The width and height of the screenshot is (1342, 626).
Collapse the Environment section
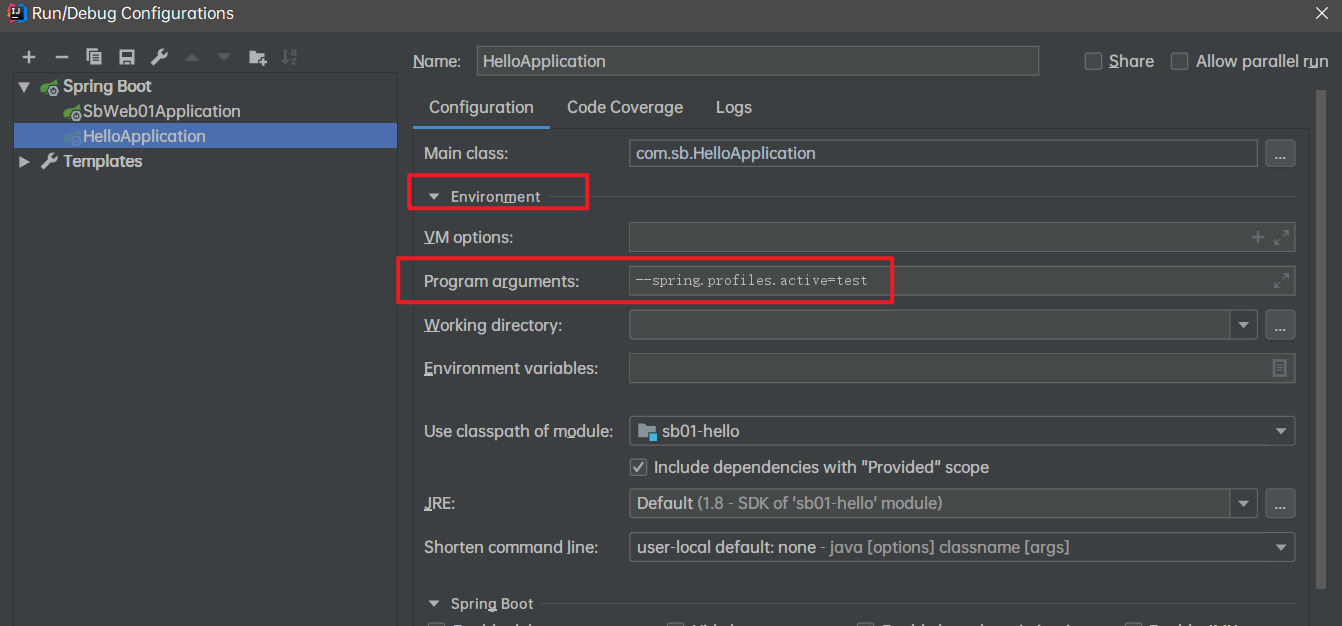(434, 197)
